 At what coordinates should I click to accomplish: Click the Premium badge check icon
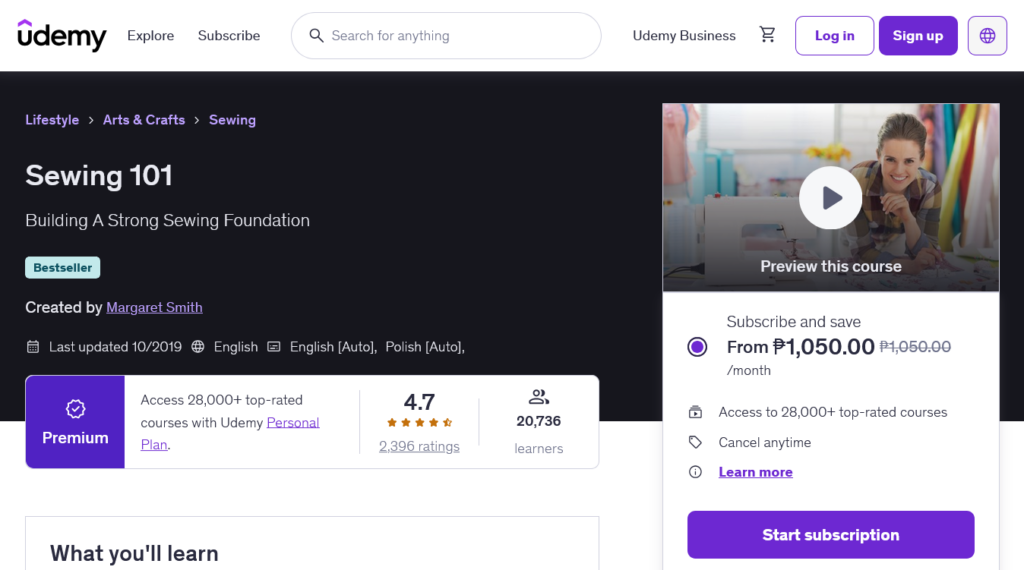click(75, 409)
